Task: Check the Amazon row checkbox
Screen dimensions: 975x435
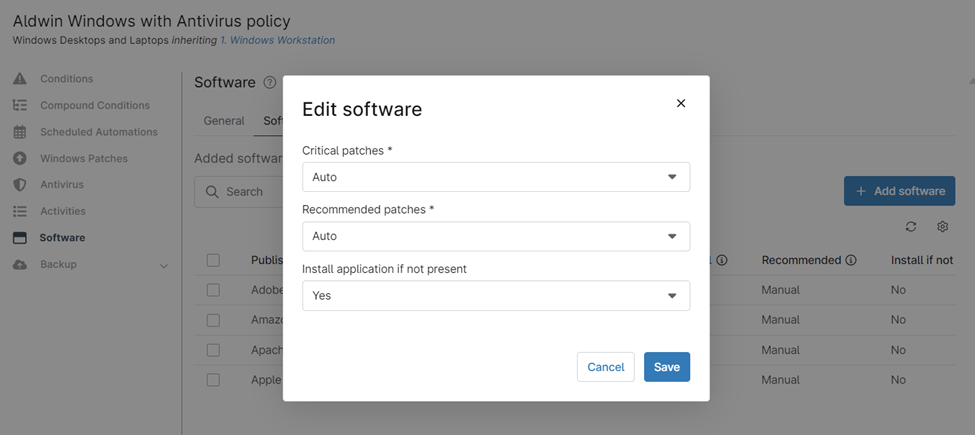Action: click(213, 320)
